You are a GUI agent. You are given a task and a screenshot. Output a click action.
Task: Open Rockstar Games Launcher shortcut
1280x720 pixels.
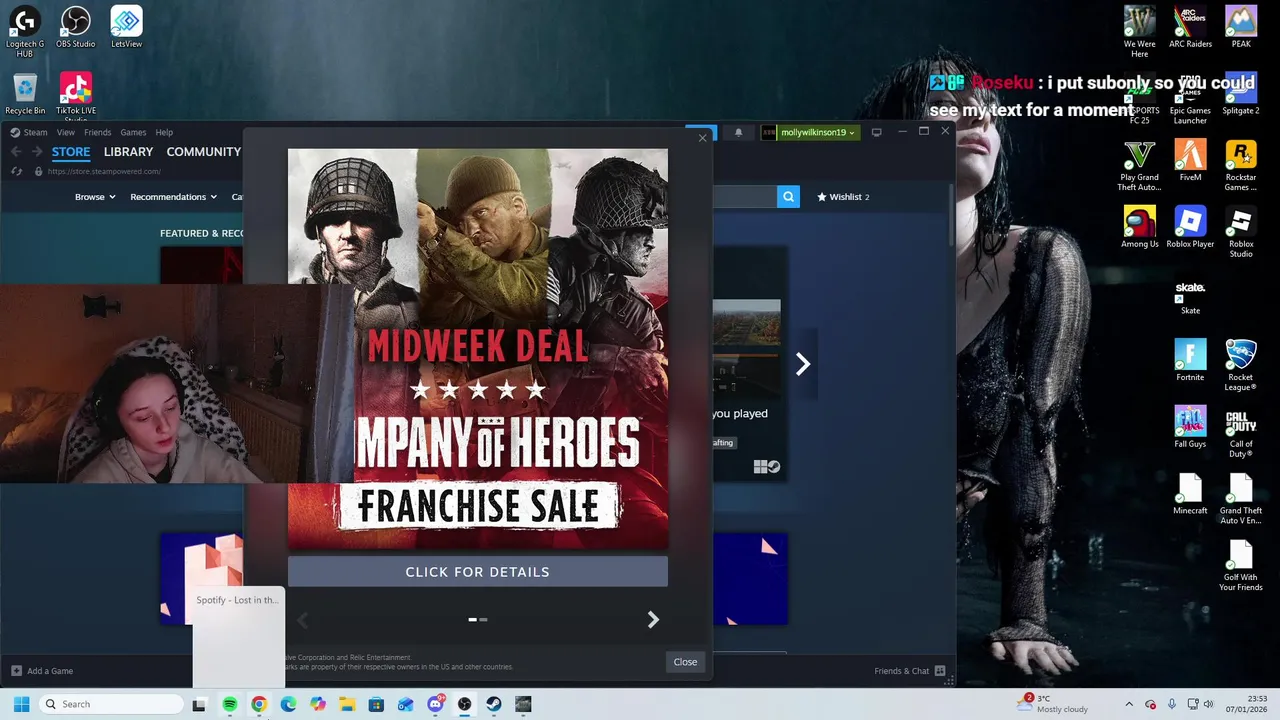[x=1241, y=166]
